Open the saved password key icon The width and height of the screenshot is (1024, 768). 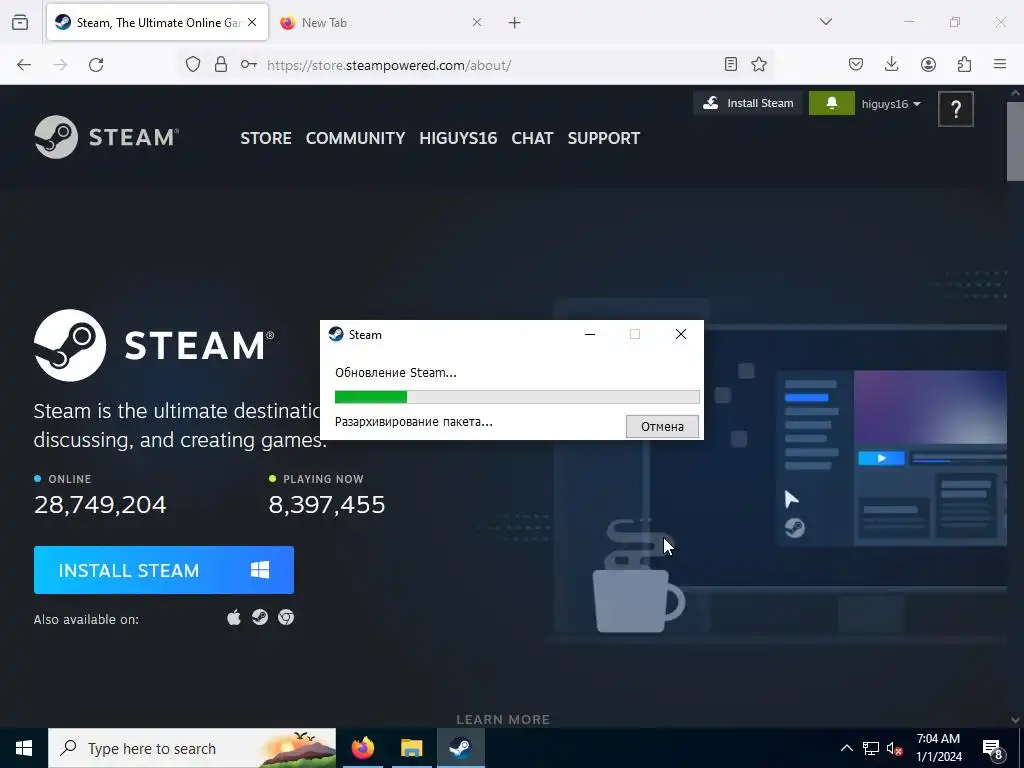tap(249, 64)
